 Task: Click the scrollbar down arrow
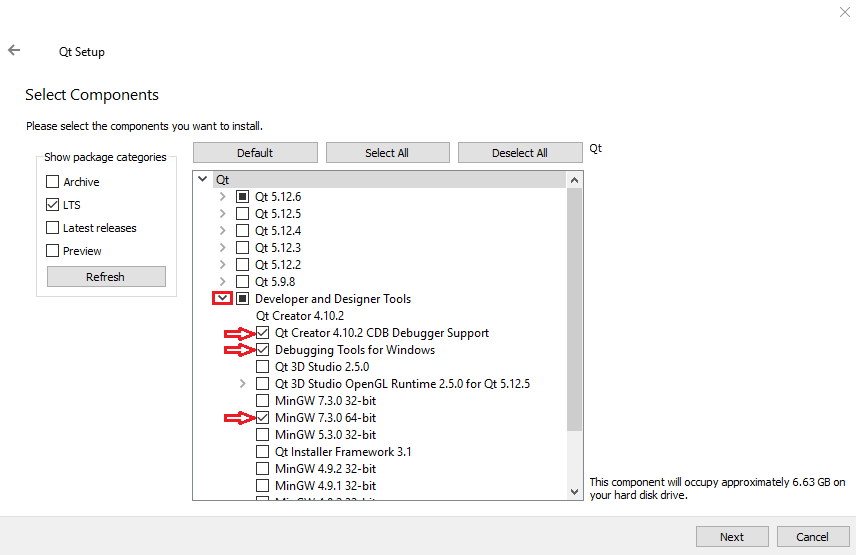574,492
